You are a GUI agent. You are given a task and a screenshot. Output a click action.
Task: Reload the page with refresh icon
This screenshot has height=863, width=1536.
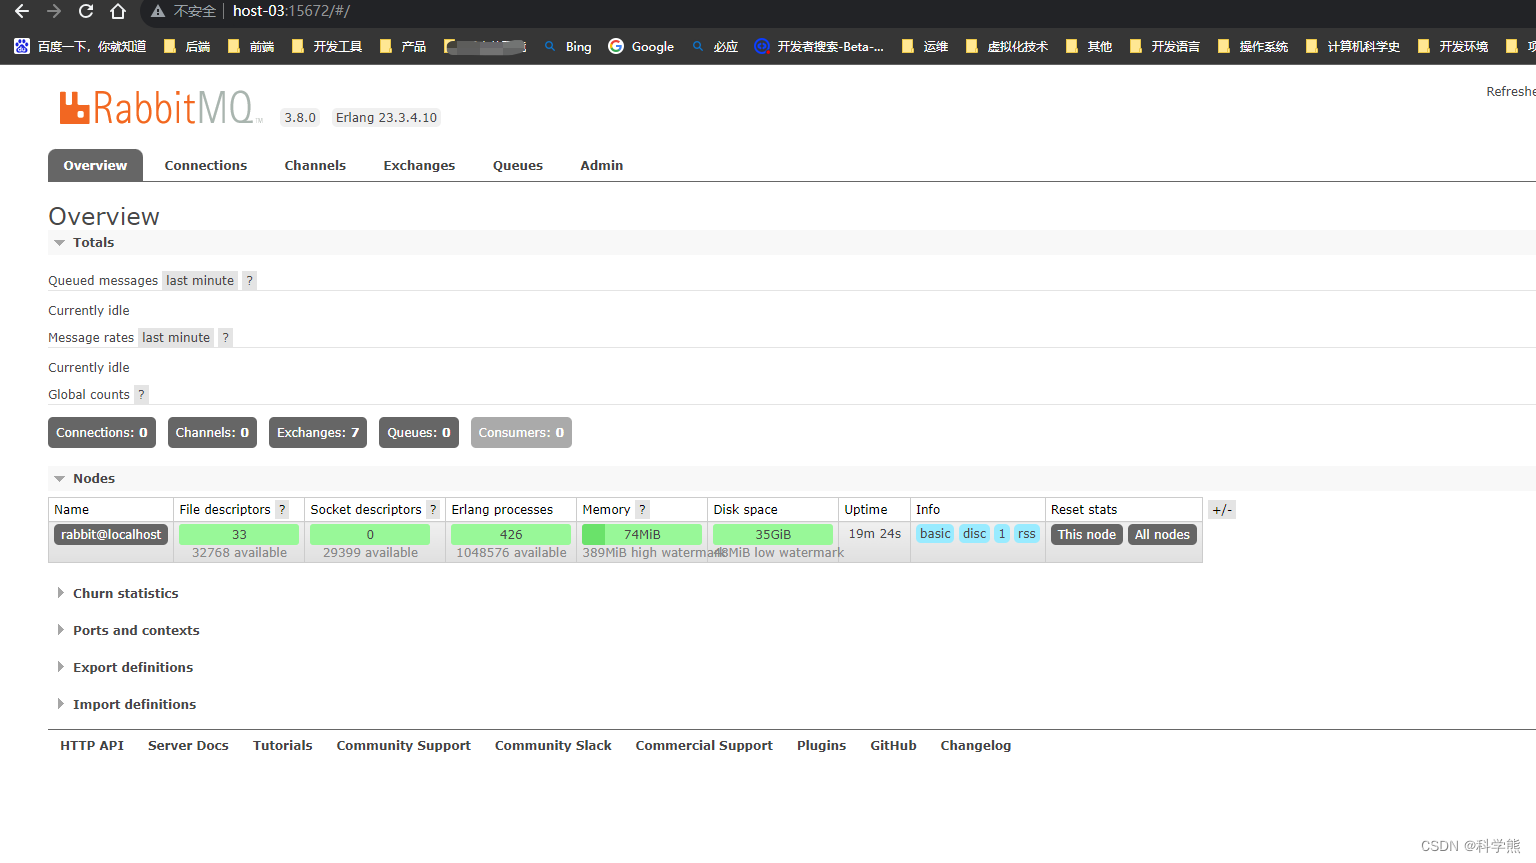86,11
